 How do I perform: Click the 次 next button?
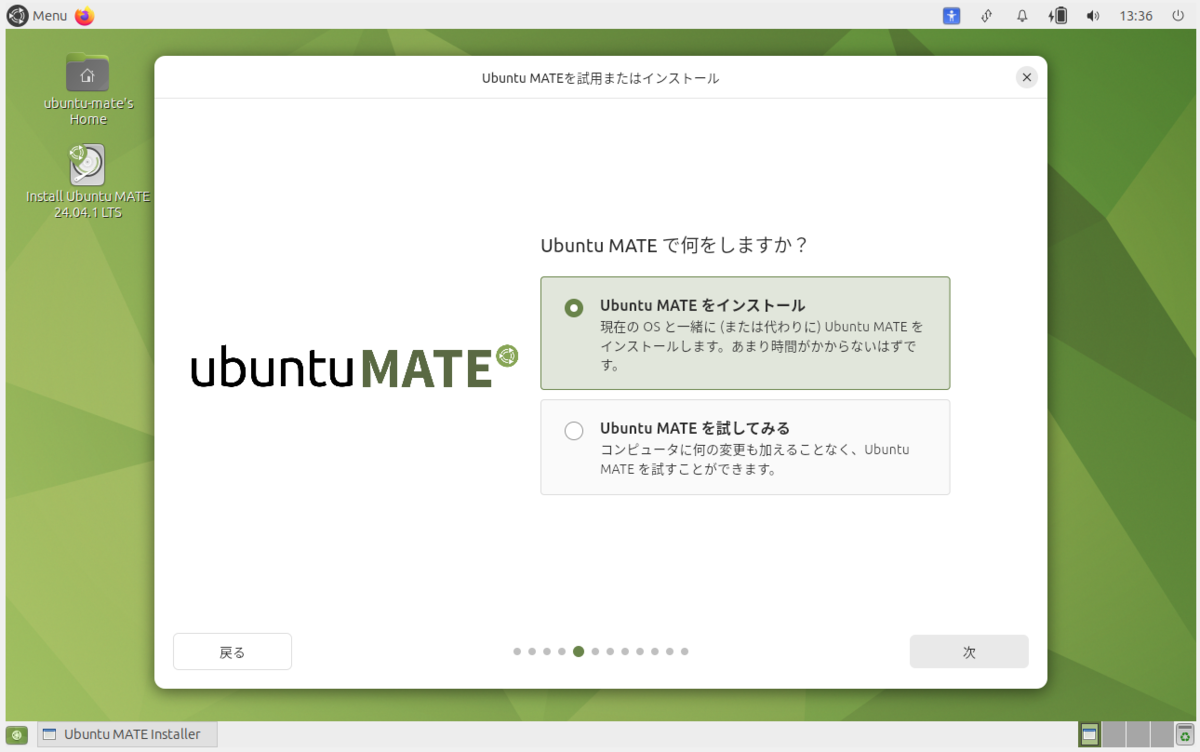[x=969, y=652]
